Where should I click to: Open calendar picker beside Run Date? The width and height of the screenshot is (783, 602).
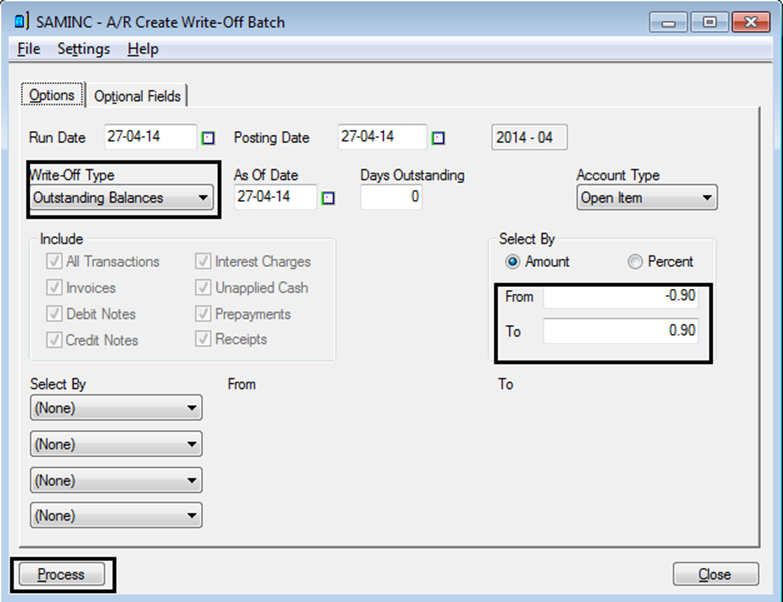pyautogui.click(x=208, y=138)
